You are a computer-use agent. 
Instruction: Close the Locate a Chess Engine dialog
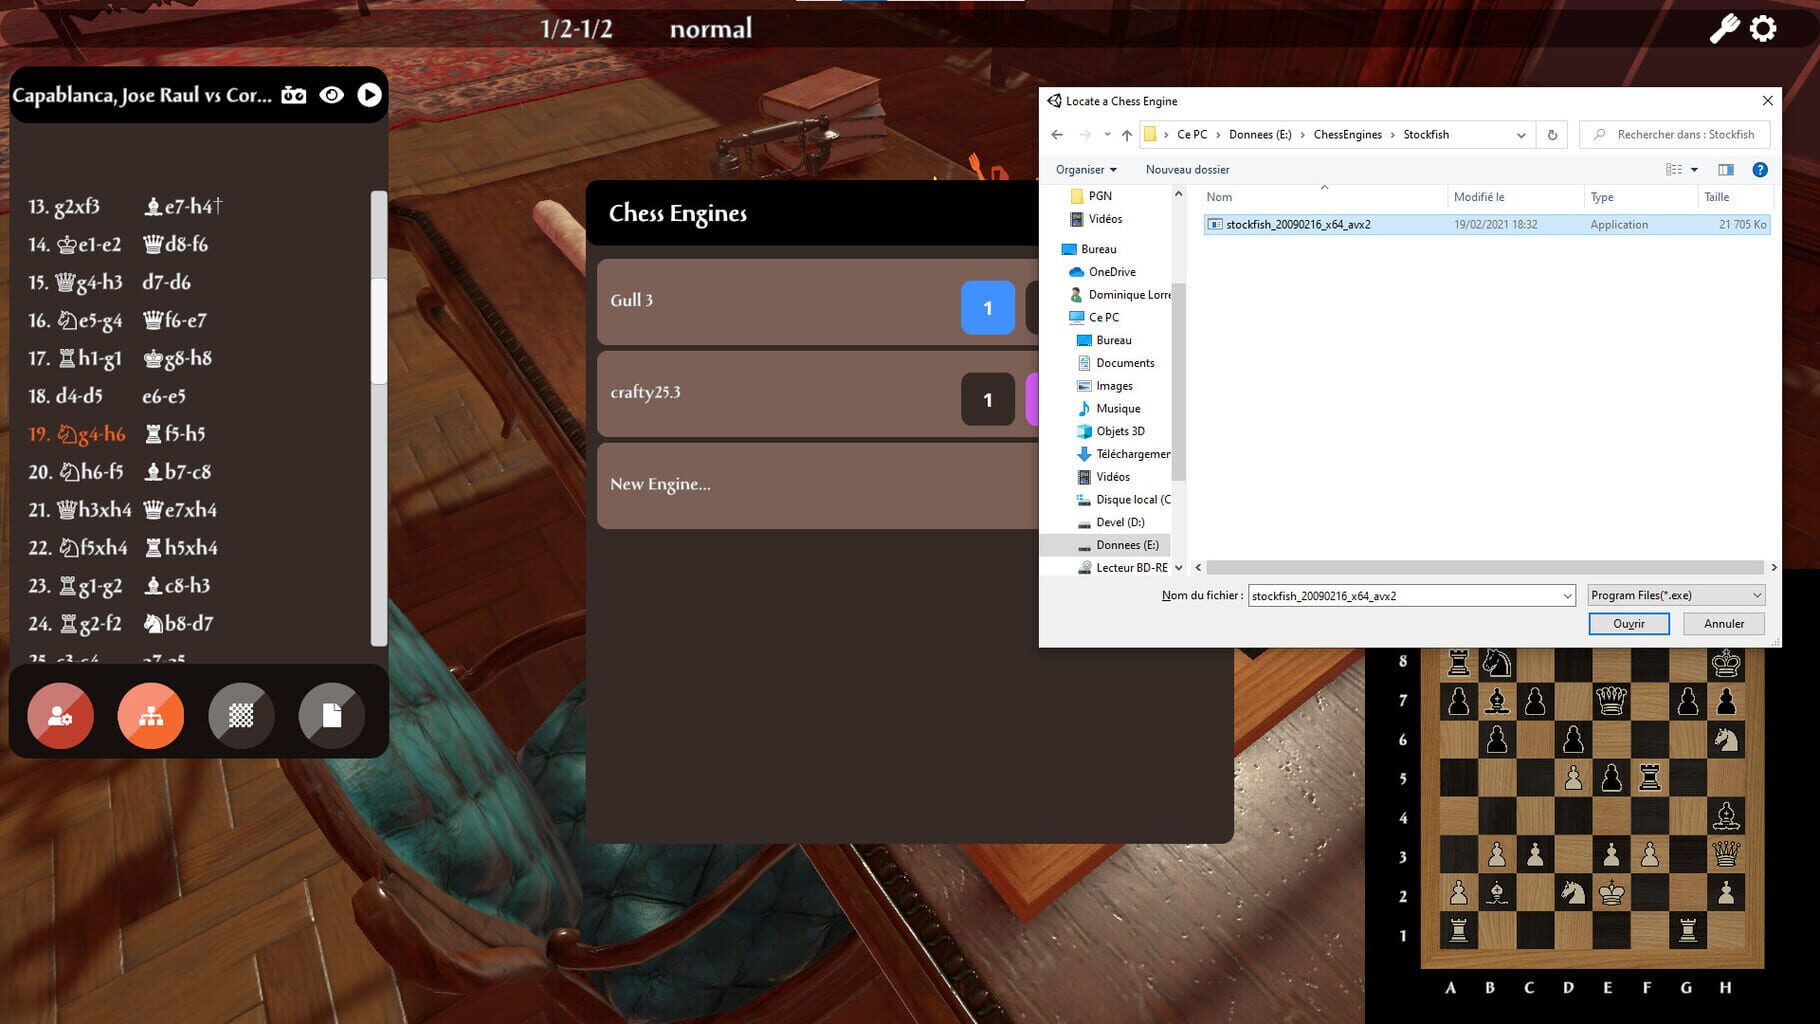pyautogui.click(x=1767, y=101)
